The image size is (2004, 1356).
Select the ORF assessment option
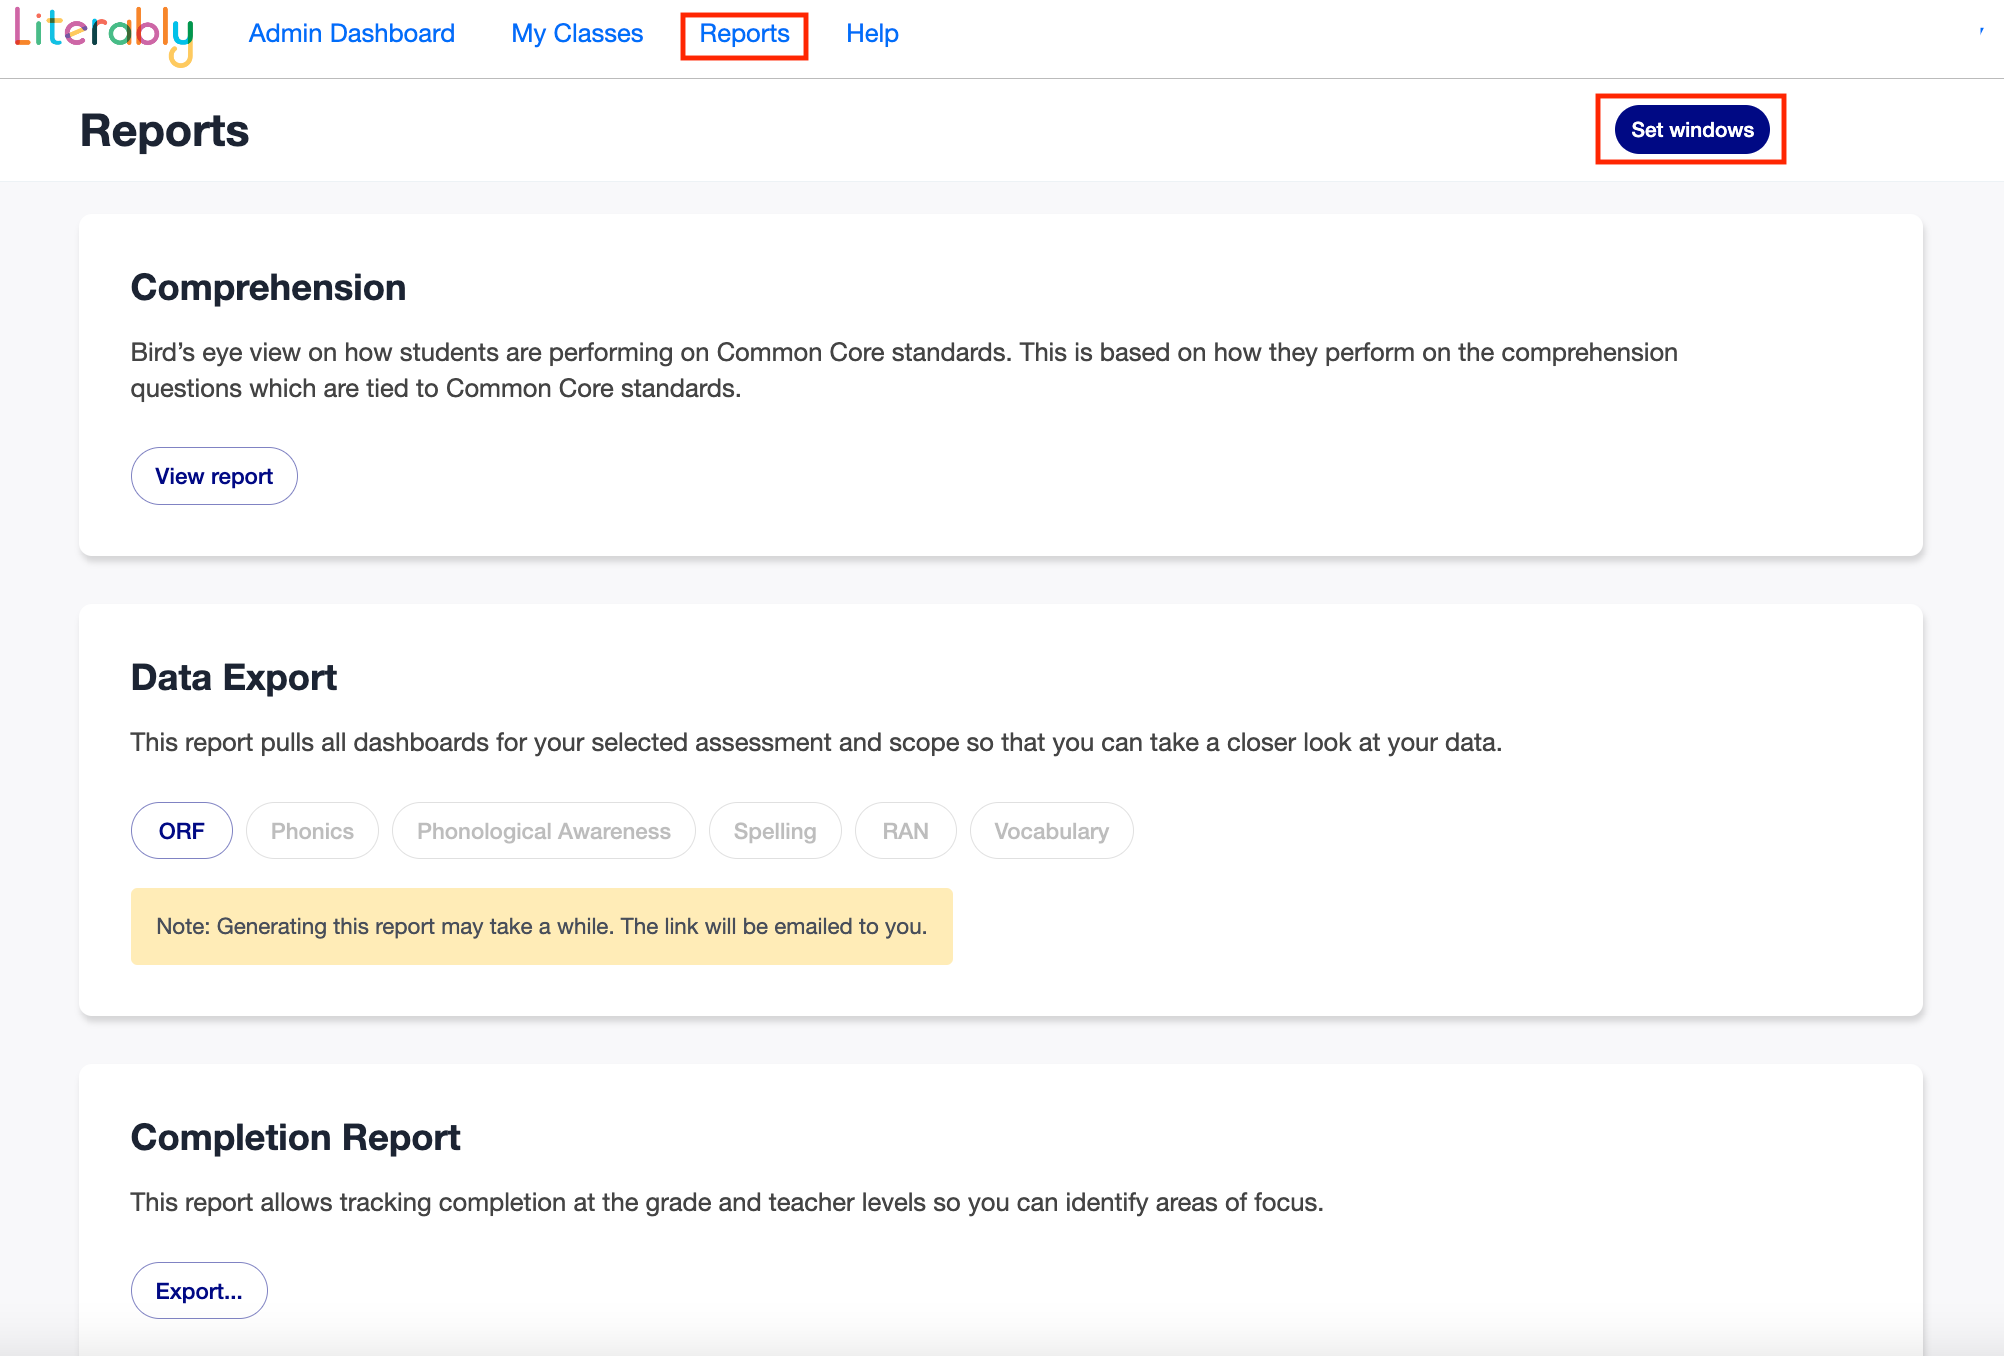[181, 831]
